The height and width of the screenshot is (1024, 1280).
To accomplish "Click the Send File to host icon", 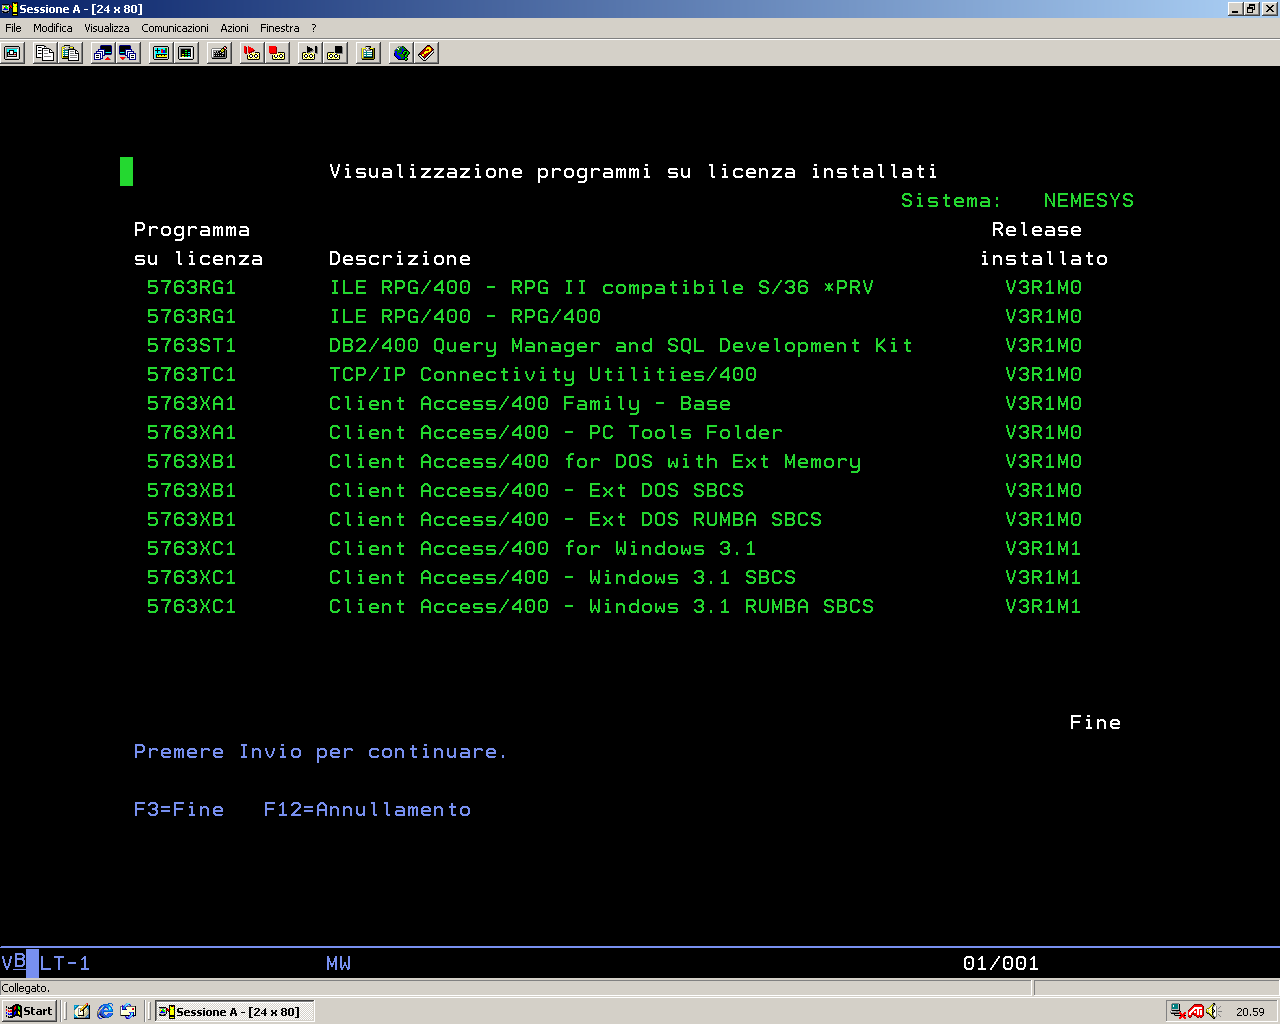I will click(x=102, y=53).
